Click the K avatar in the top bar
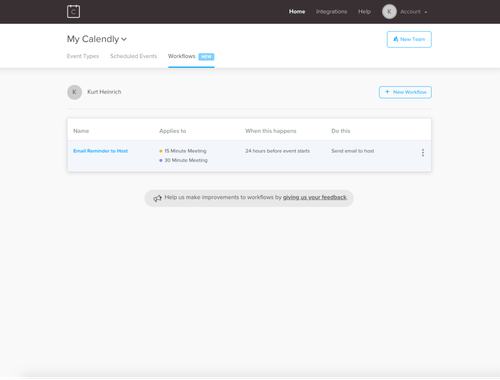500x380 pixels. (x=389, y=12)
